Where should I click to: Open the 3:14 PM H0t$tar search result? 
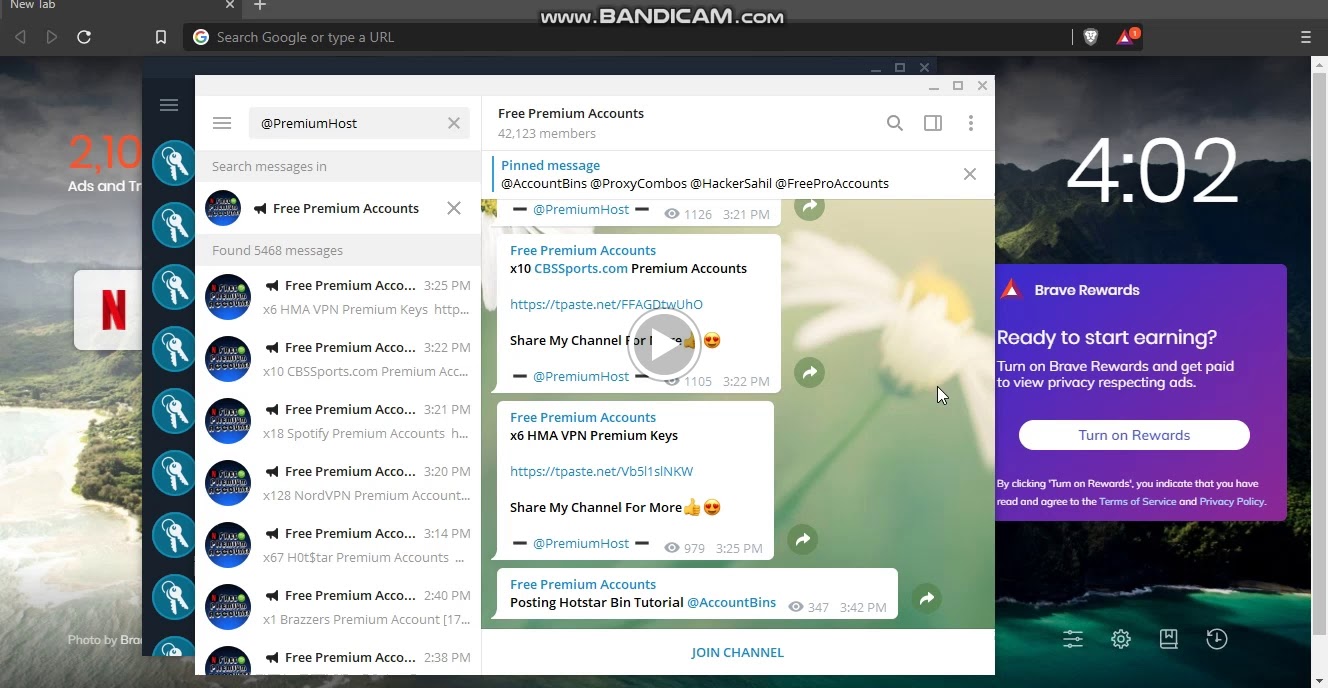(x=338, y=545)
